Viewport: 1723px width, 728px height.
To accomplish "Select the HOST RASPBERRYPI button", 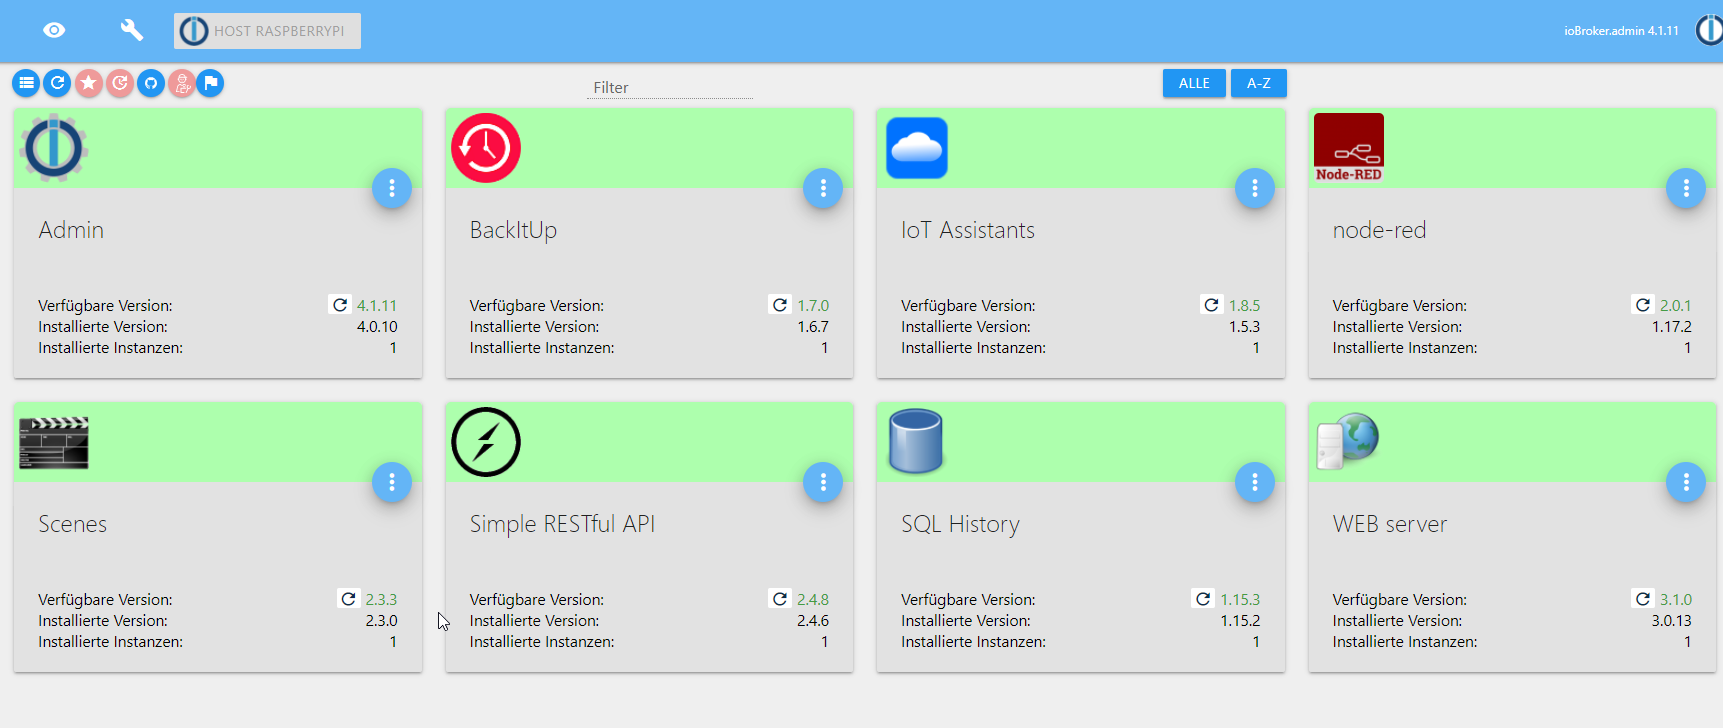I will pyautogui.click(x=267, y=31).
